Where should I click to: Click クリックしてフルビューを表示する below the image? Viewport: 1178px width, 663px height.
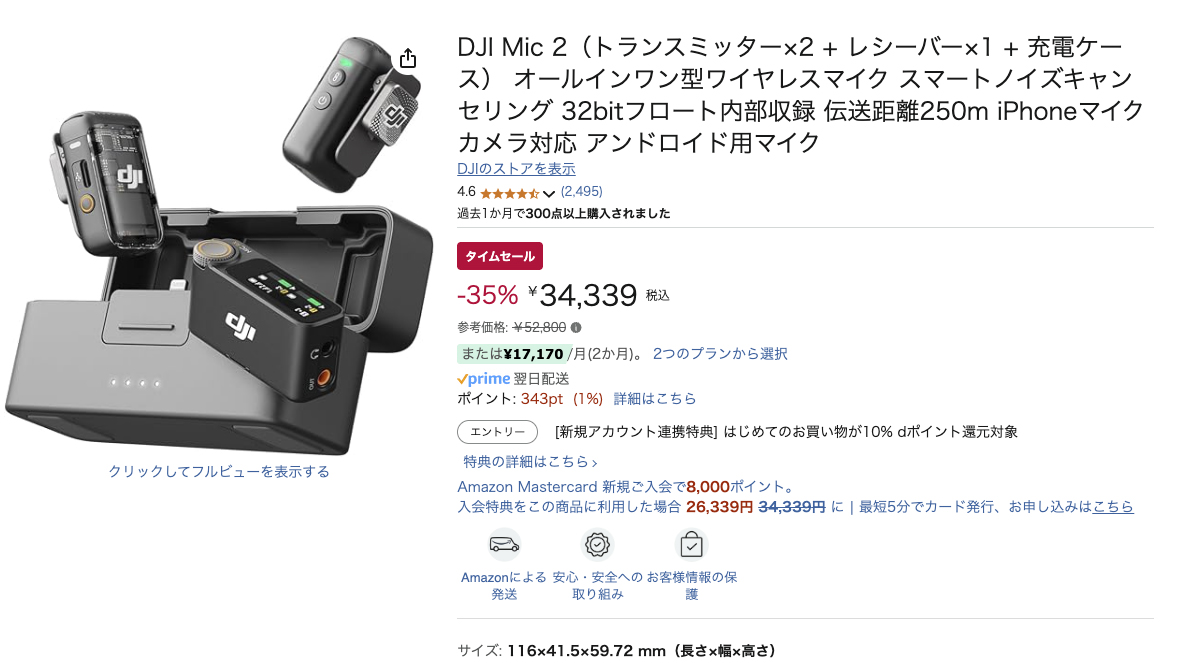pyautogui.click(x=219, y=471)
